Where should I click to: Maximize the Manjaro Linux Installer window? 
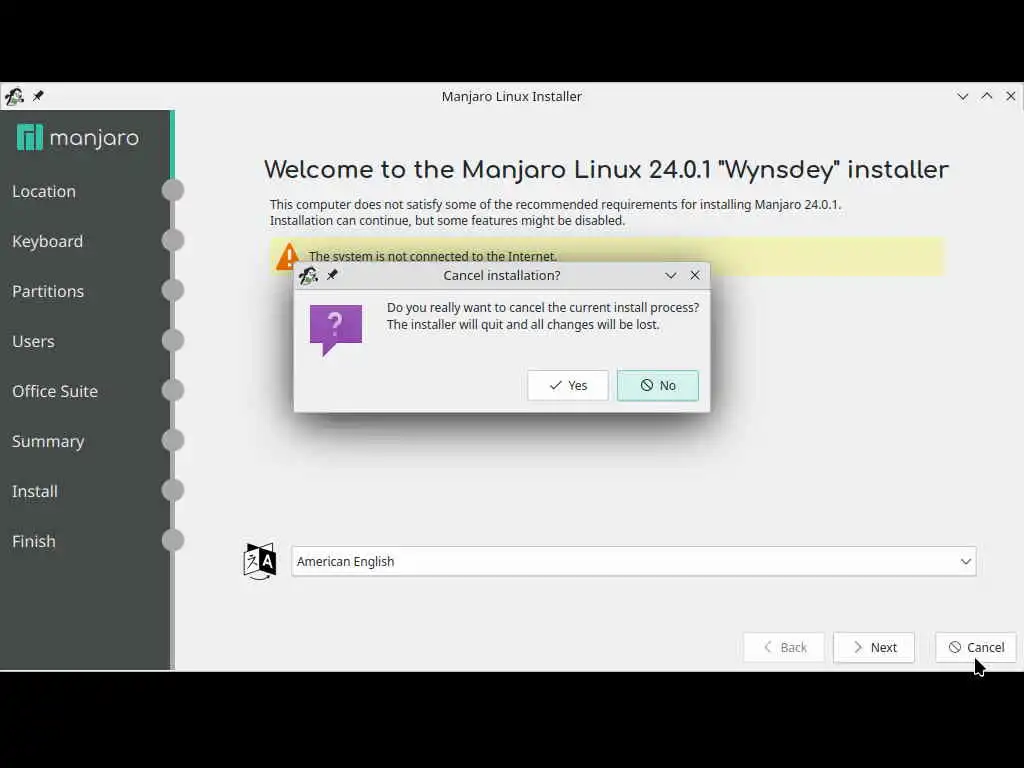pos(987,96)
